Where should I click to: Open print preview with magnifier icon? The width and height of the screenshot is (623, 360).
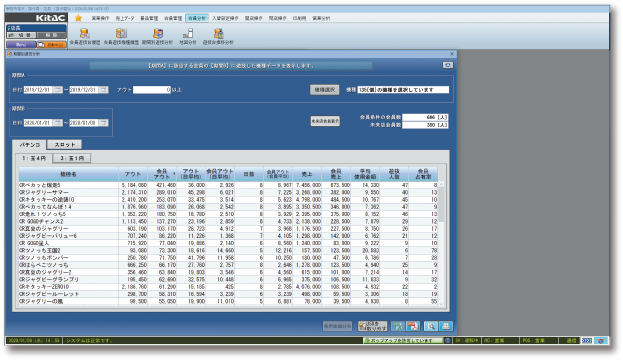430,326
